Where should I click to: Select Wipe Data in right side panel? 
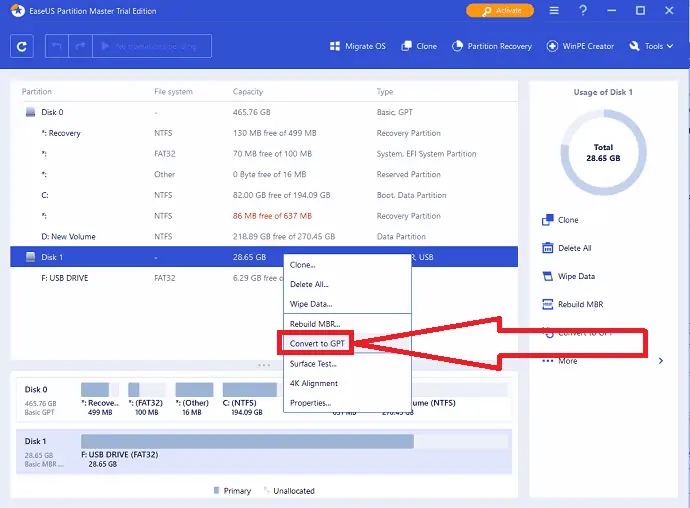569,276
